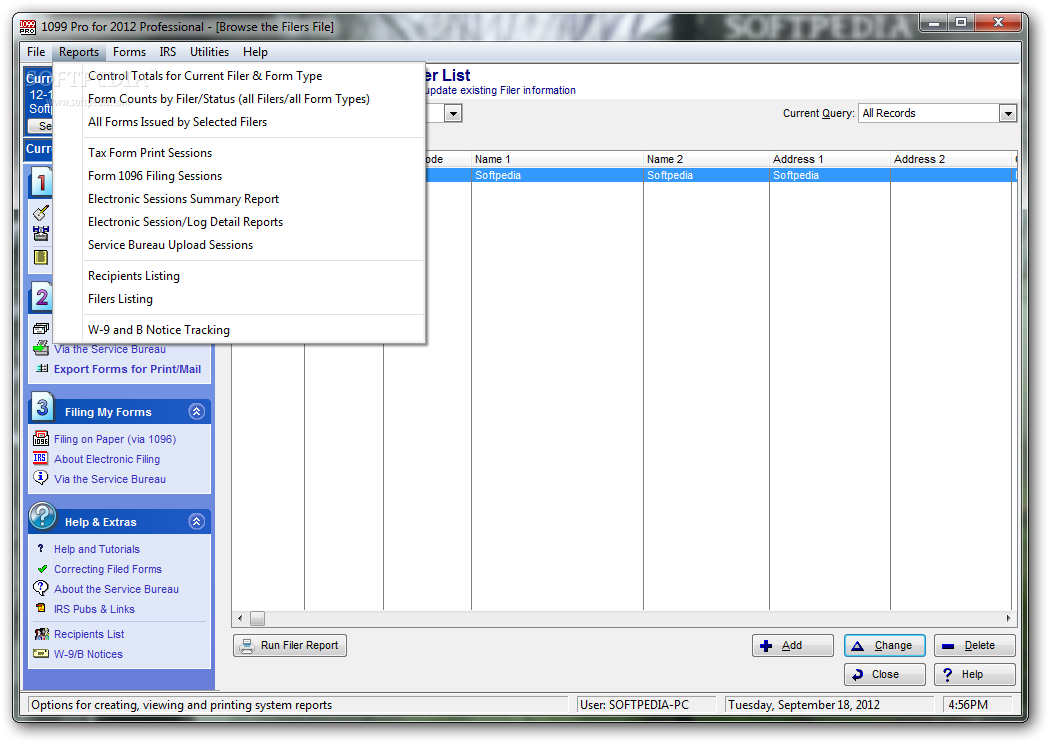The image size is (1049, 743).
Task: Click the Add button
Action: pos(793,645)
